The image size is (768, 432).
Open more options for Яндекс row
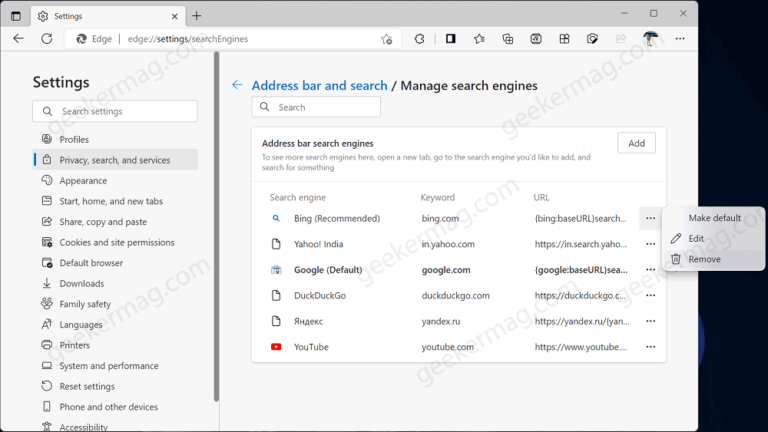650,321
